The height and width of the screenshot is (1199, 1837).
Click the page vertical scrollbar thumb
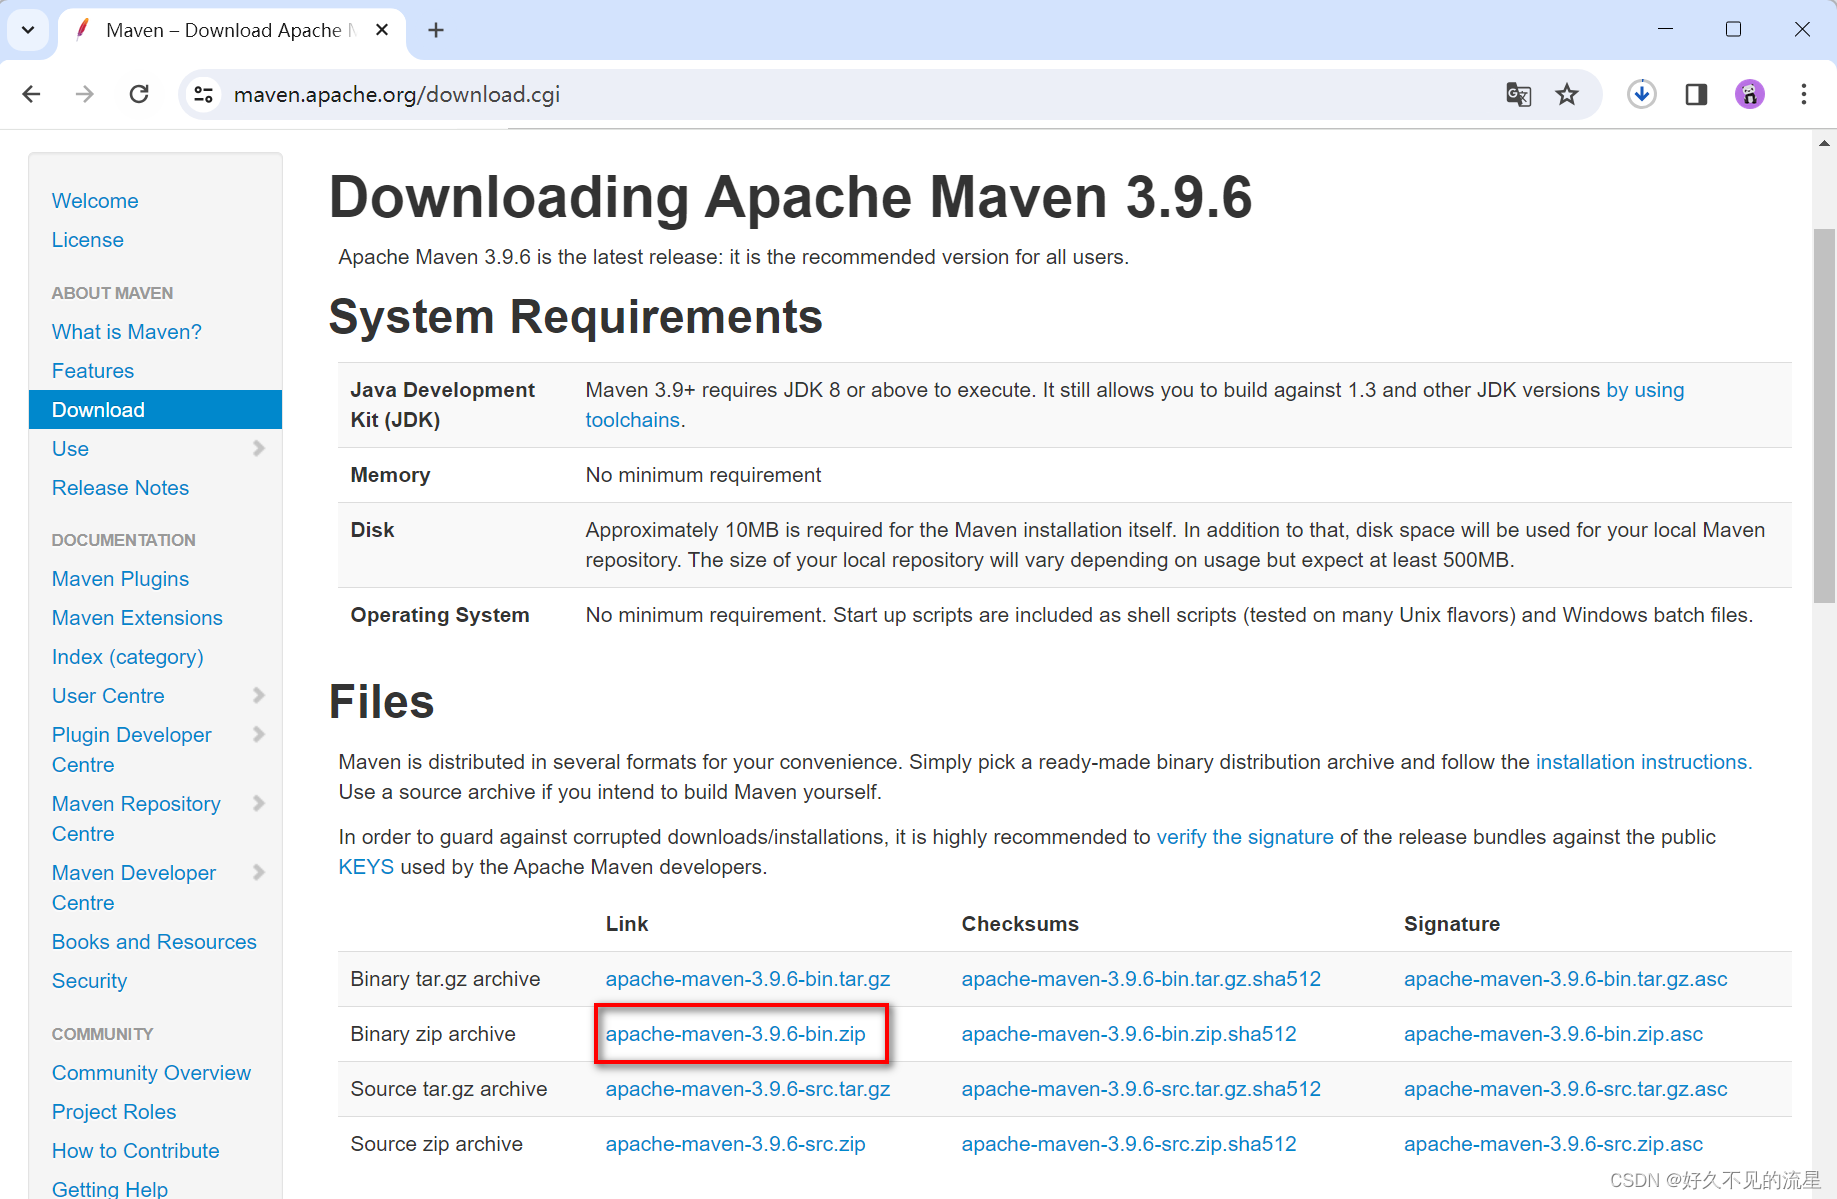click(1824, 415)
